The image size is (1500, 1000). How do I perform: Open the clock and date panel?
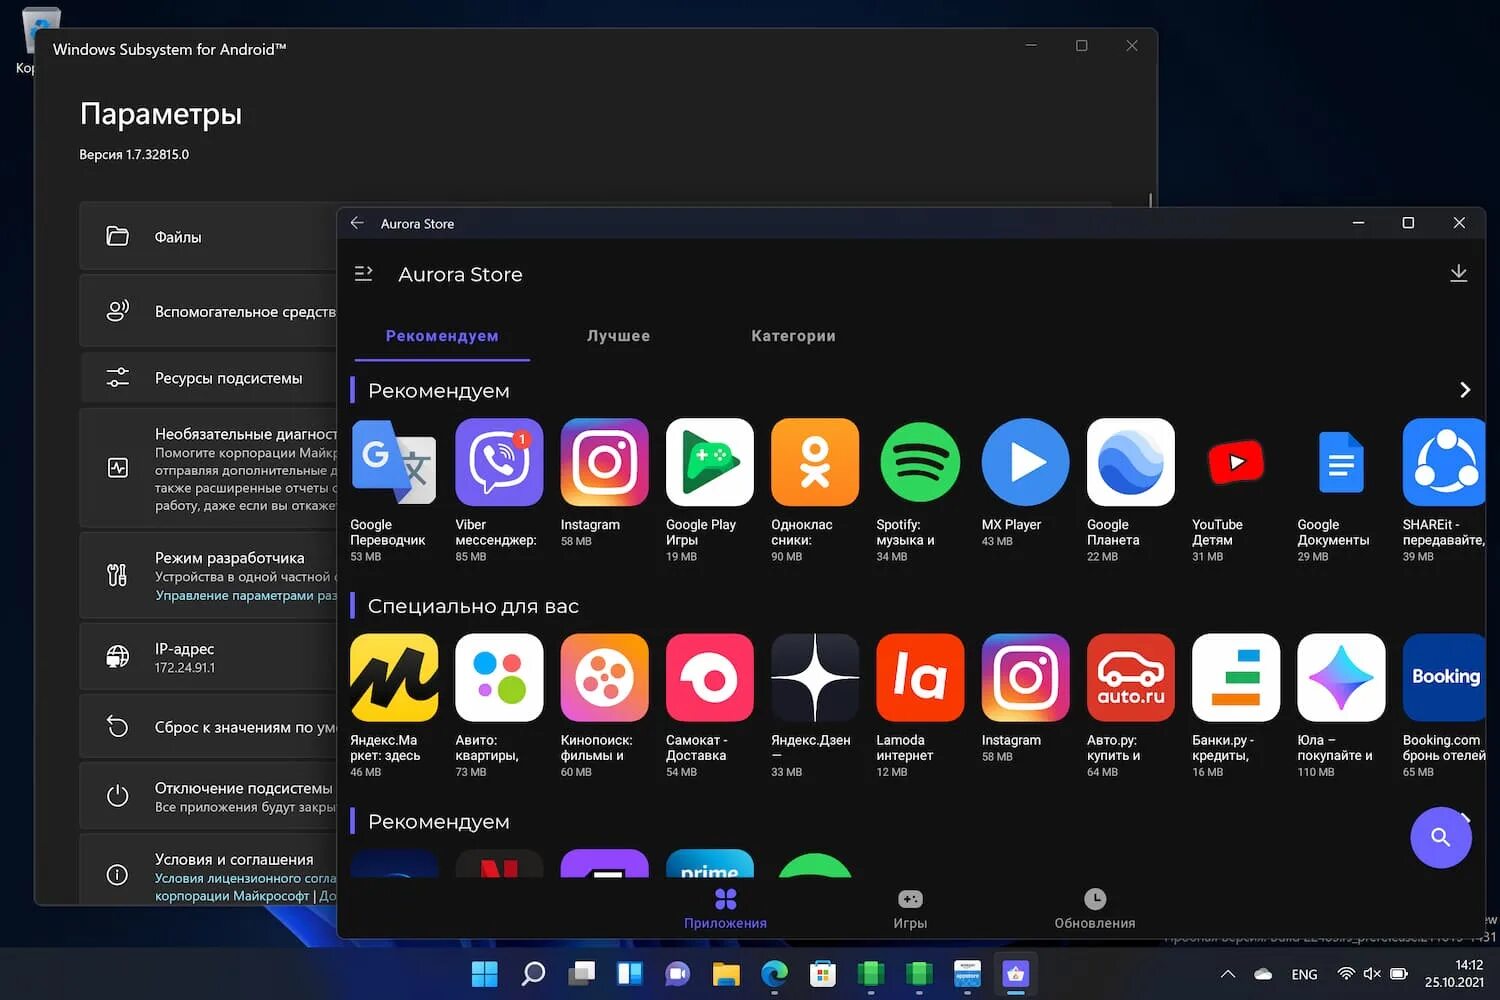[1455, 974]
